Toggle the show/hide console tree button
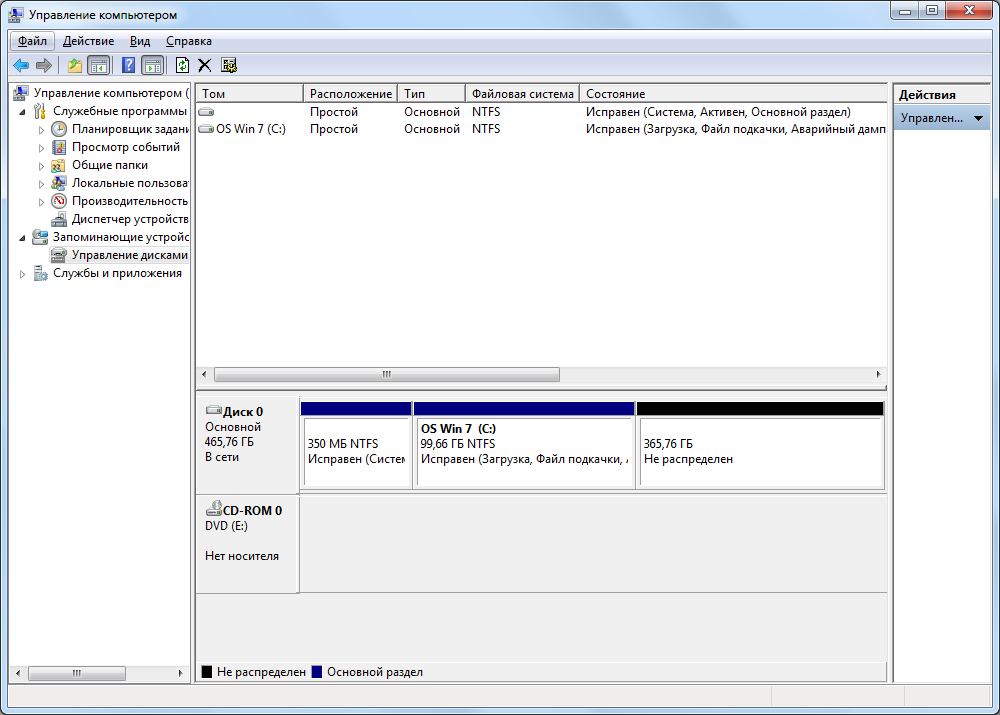The height and width of the screenshot is (715, 1000). [x=98, y=66]
